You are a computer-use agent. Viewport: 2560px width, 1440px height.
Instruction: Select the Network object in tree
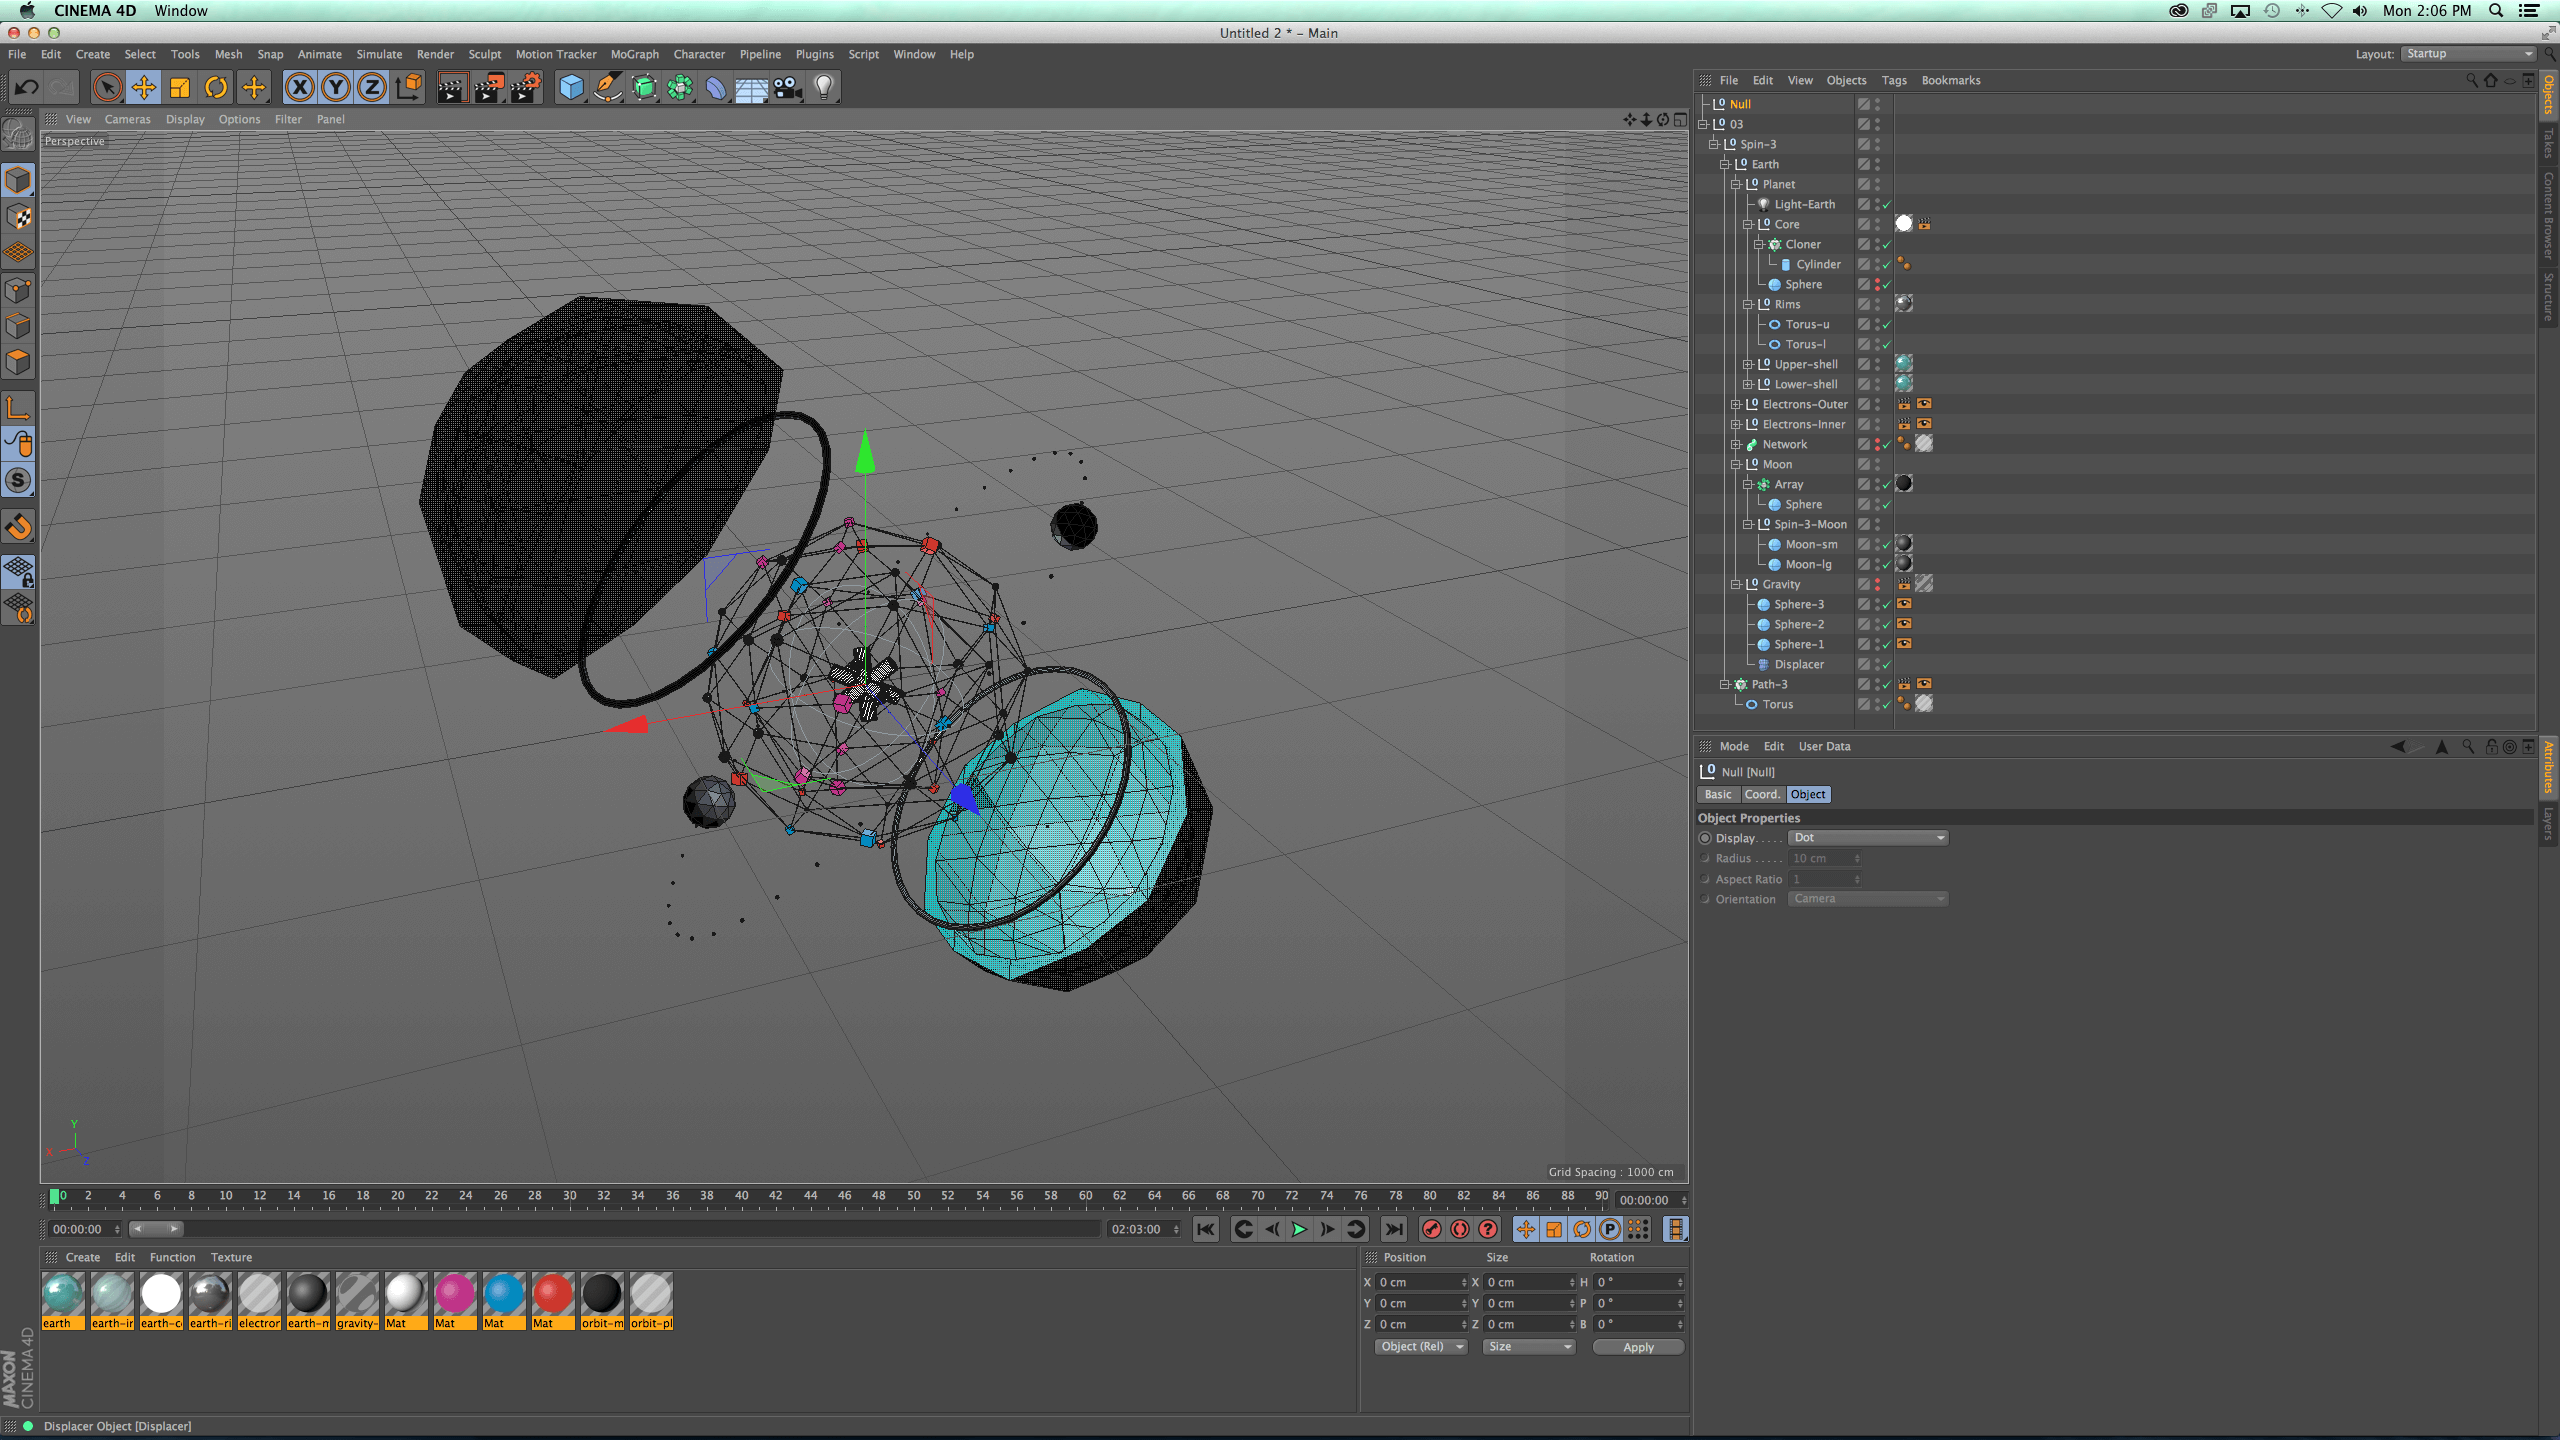click(1784, 444)
